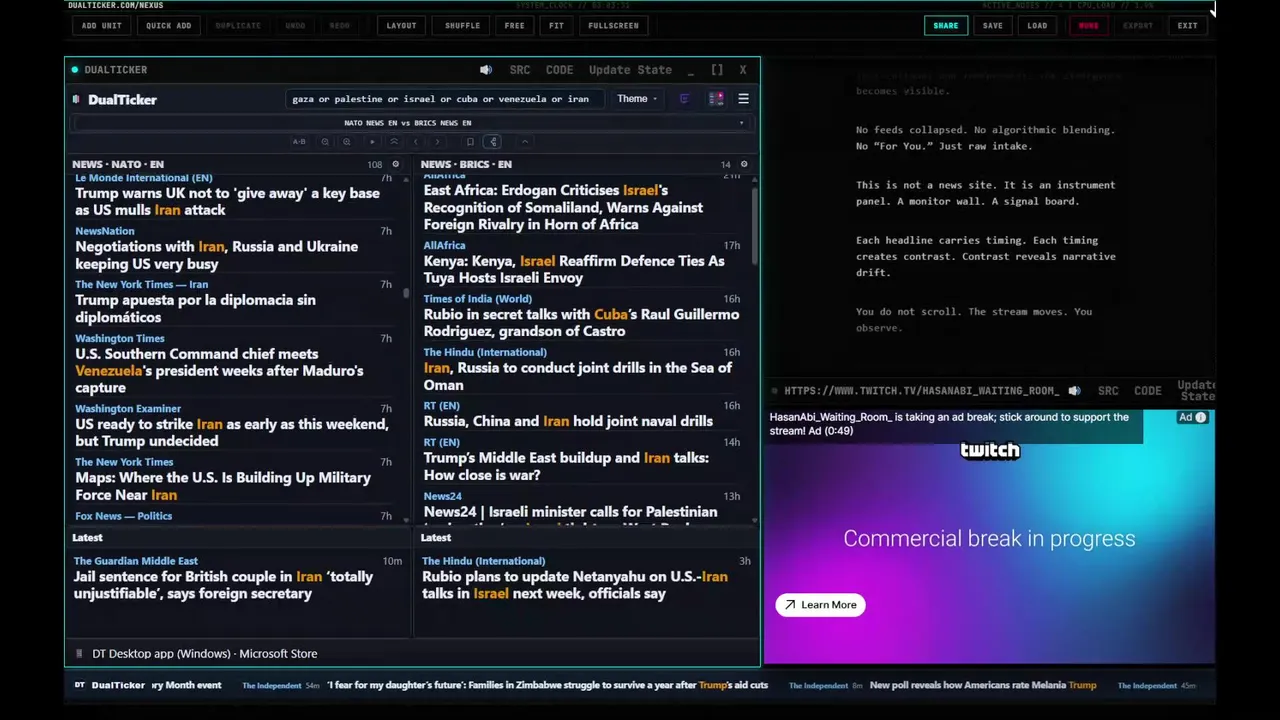The width and height of the screenshot is (1280, 720).
Task: Click SHUFFLE in top toolbar
Action: [462, 26]
